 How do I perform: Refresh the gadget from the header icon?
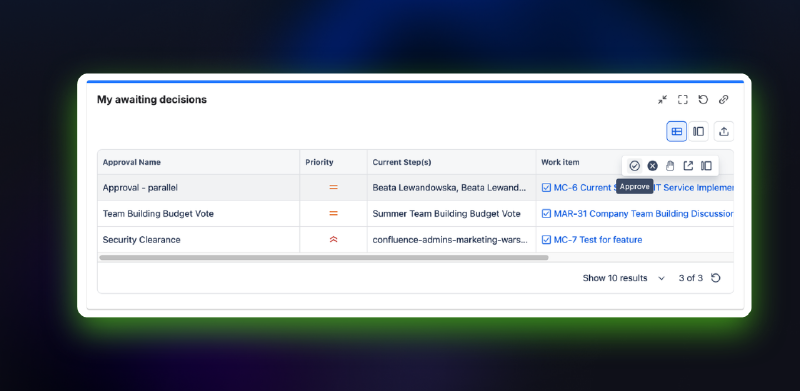click(x=703, y=100)
